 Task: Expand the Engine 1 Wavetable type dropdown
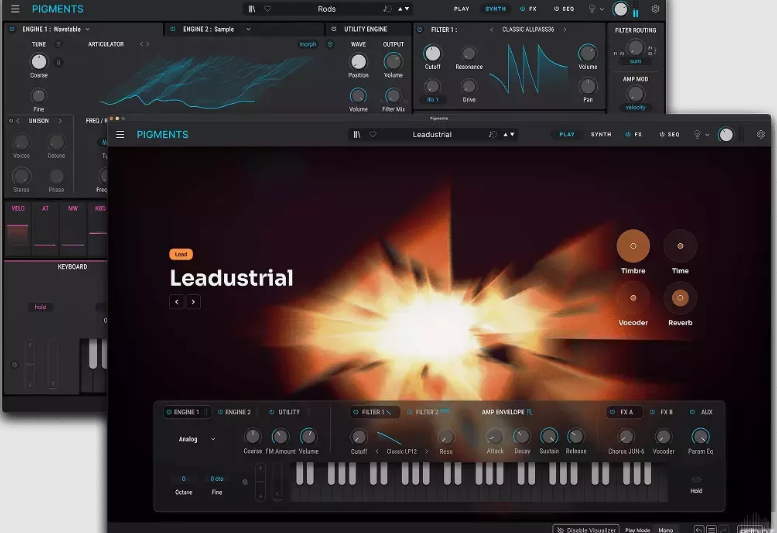[x=88, y=29]
